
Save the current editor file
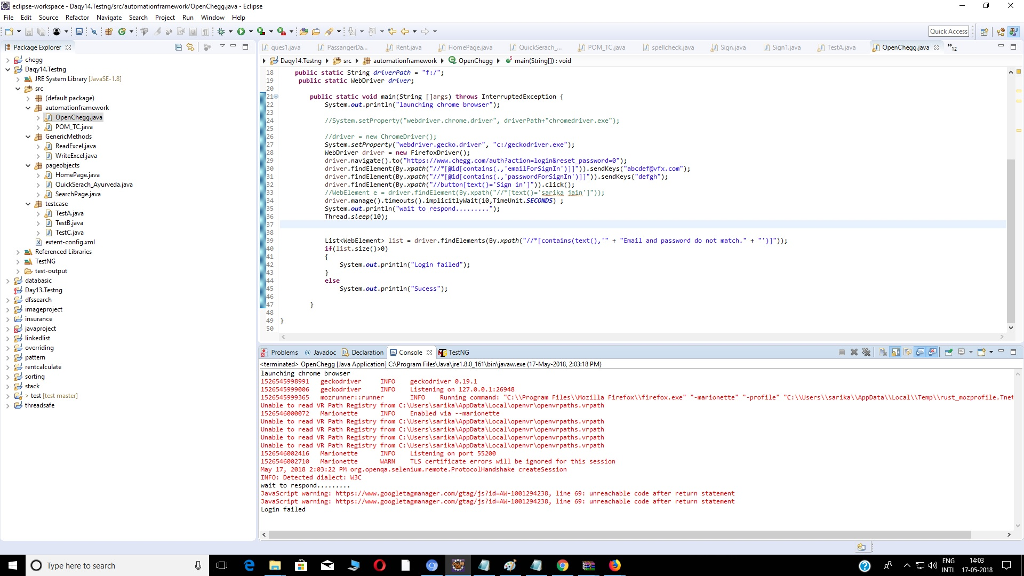point(28,34)
